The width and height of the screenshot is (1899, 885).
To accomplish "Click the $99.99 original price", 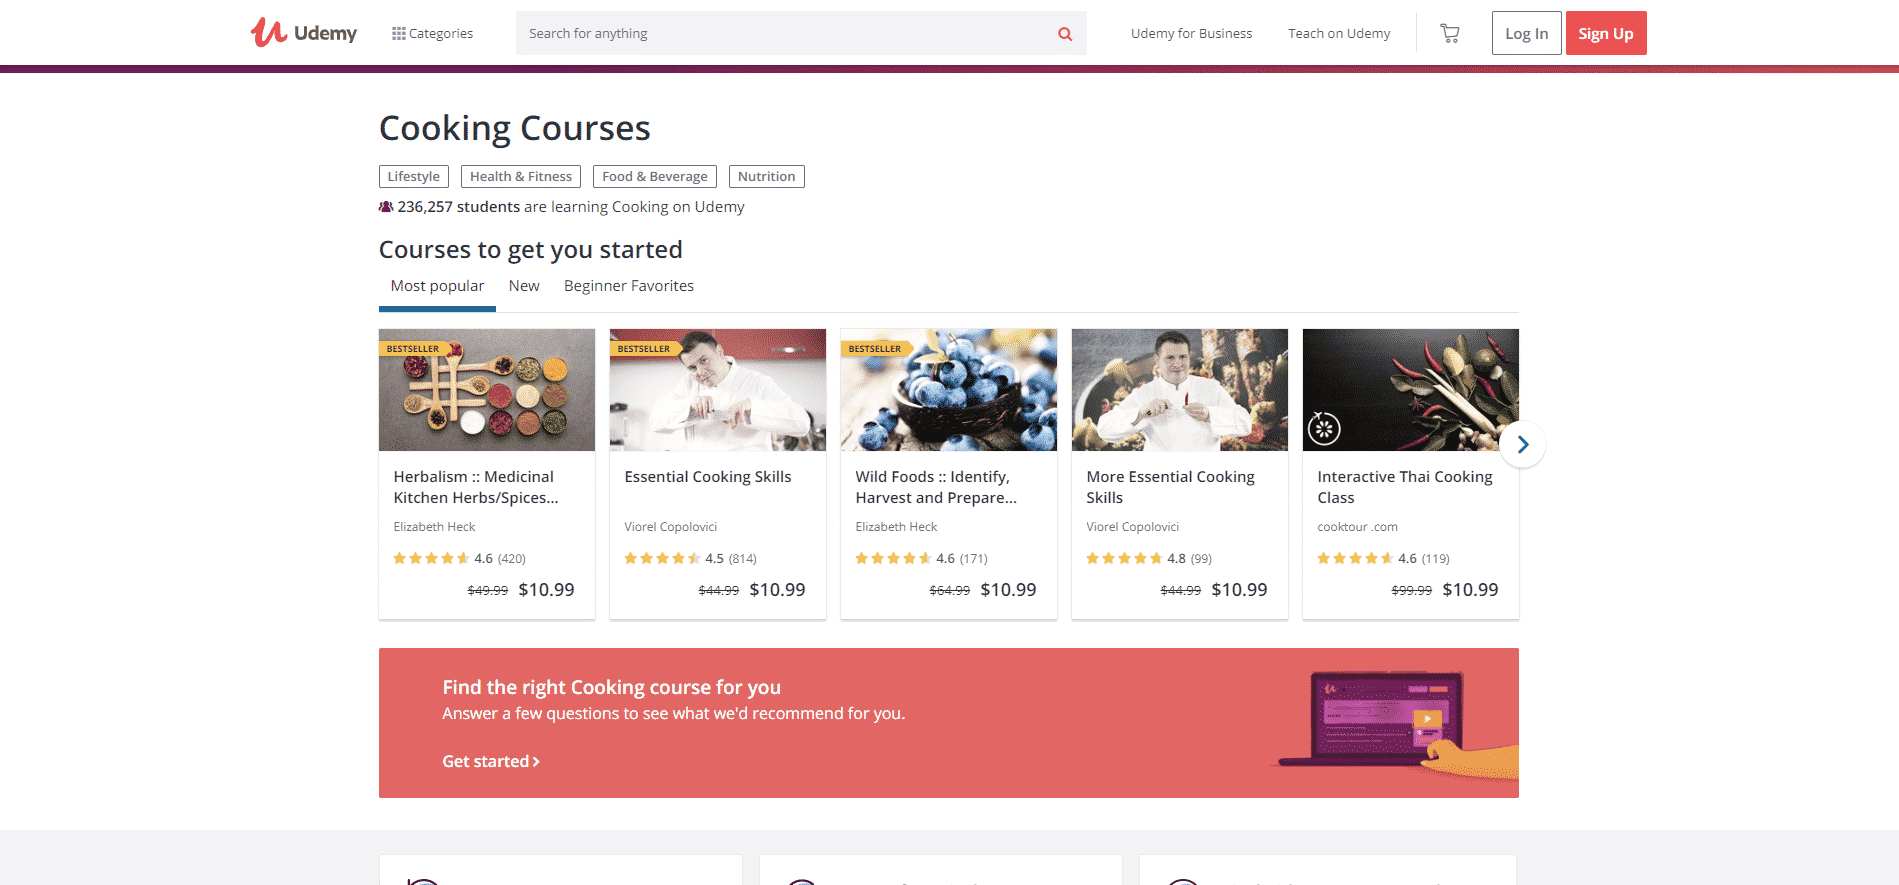I will tap(1412, 591).
